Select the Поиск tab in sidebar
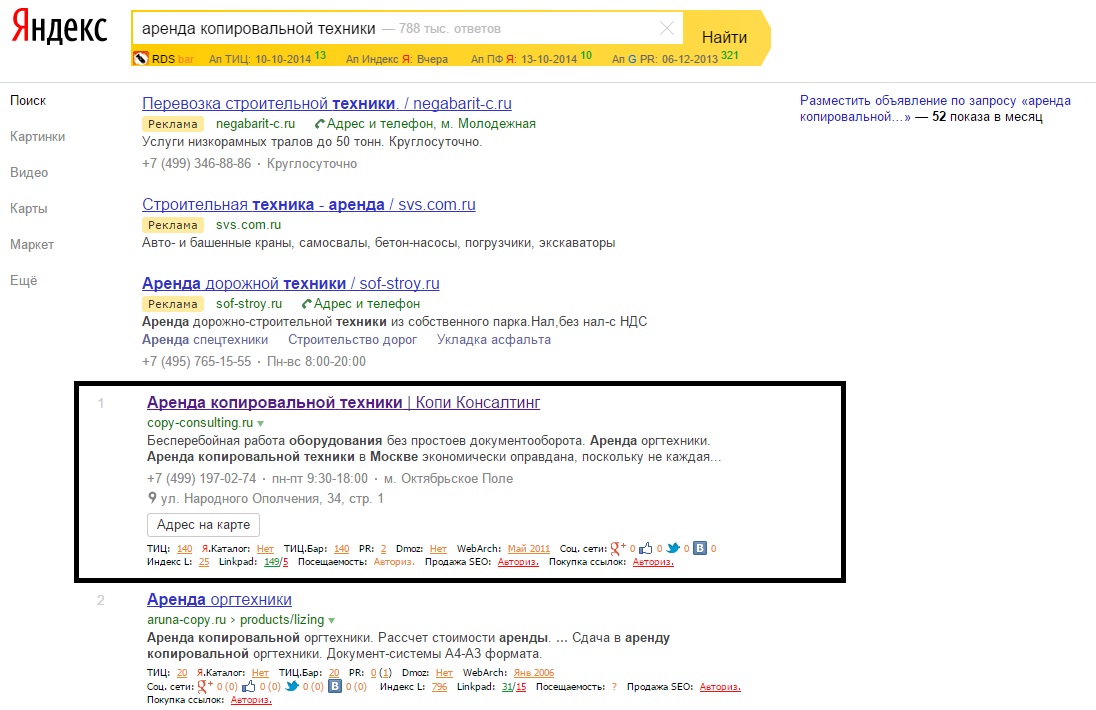1096x710 pixels. [x=28, y=101]
